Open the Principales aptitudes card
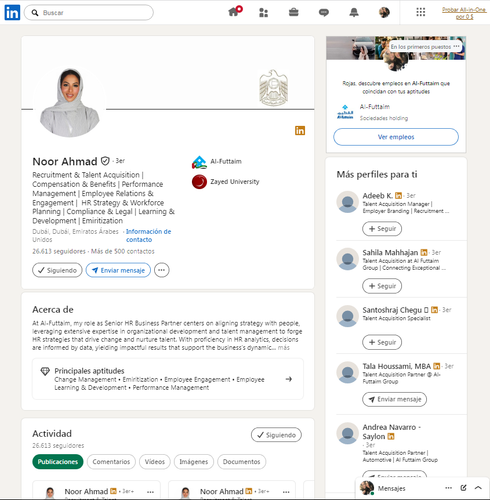The height and width of the screenshot is (500, 490). coord(168,379)
